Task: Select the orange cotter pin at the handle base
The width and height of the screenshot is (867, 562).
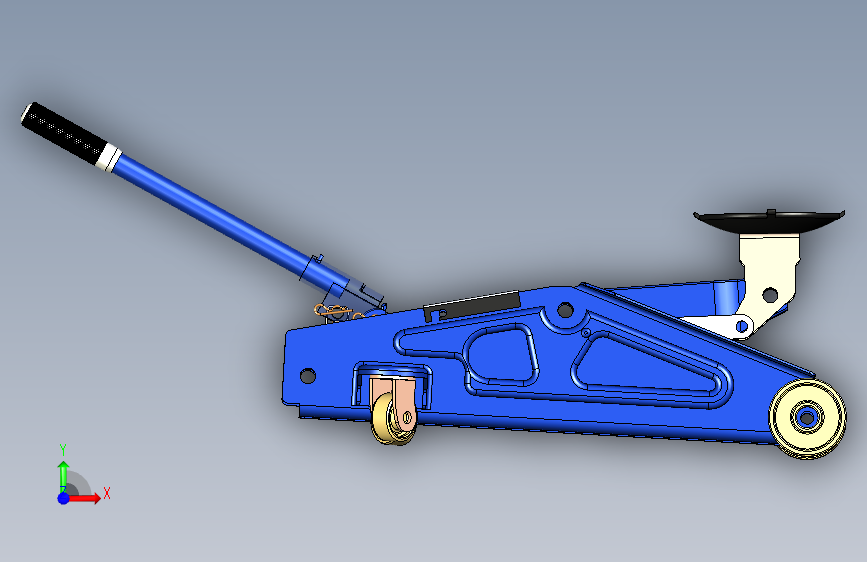Action: pyautogui.click(x=333, y=312)
